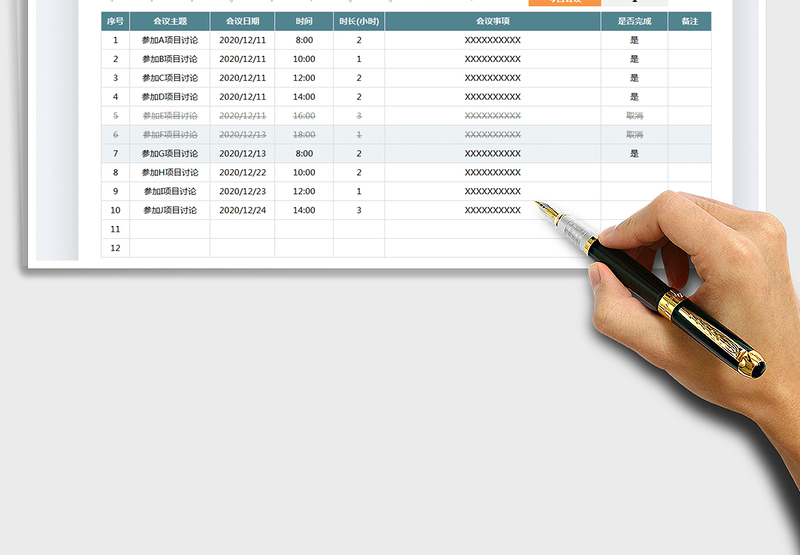The image size is (800, 555).
Task: Click the 会议主题 column header
Action: point(169,21)
